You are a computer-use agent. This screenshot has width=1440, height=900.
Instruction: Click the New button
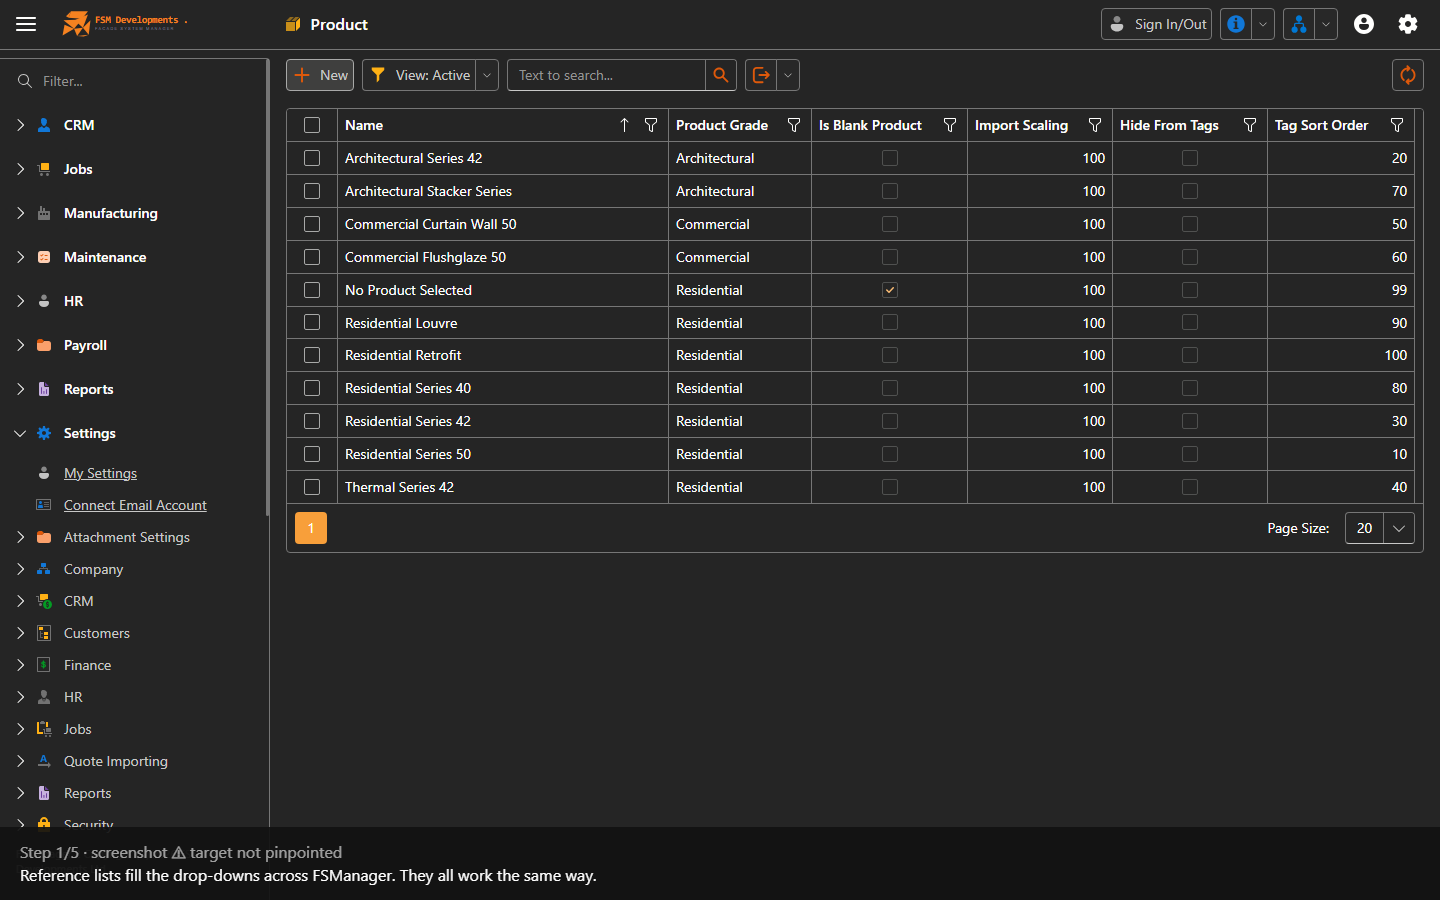click(x=320, y=75)
